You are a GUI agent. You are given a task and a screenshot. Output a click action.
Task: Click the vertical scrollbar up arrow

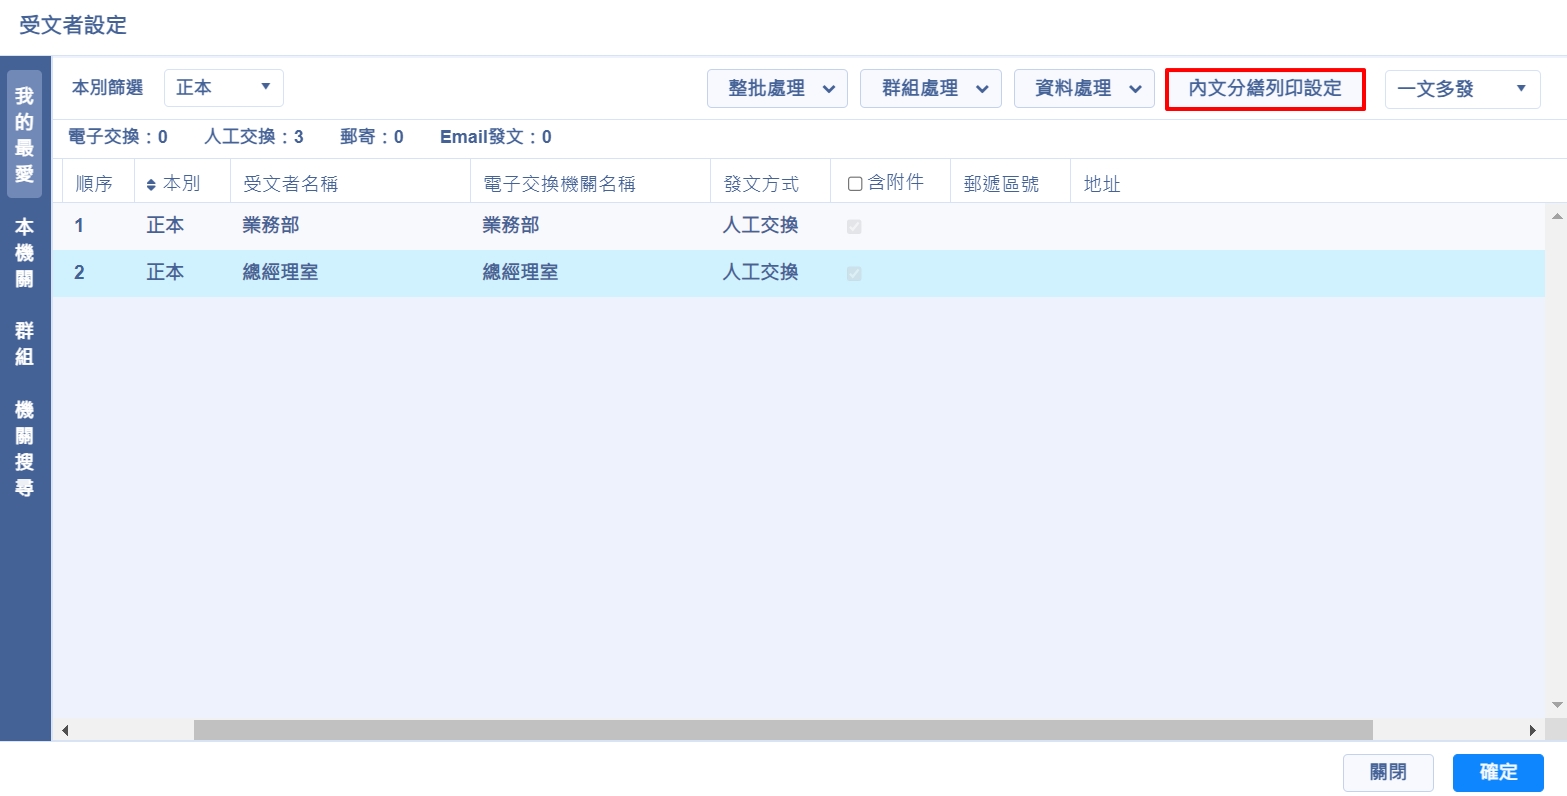coord(1556,215)
